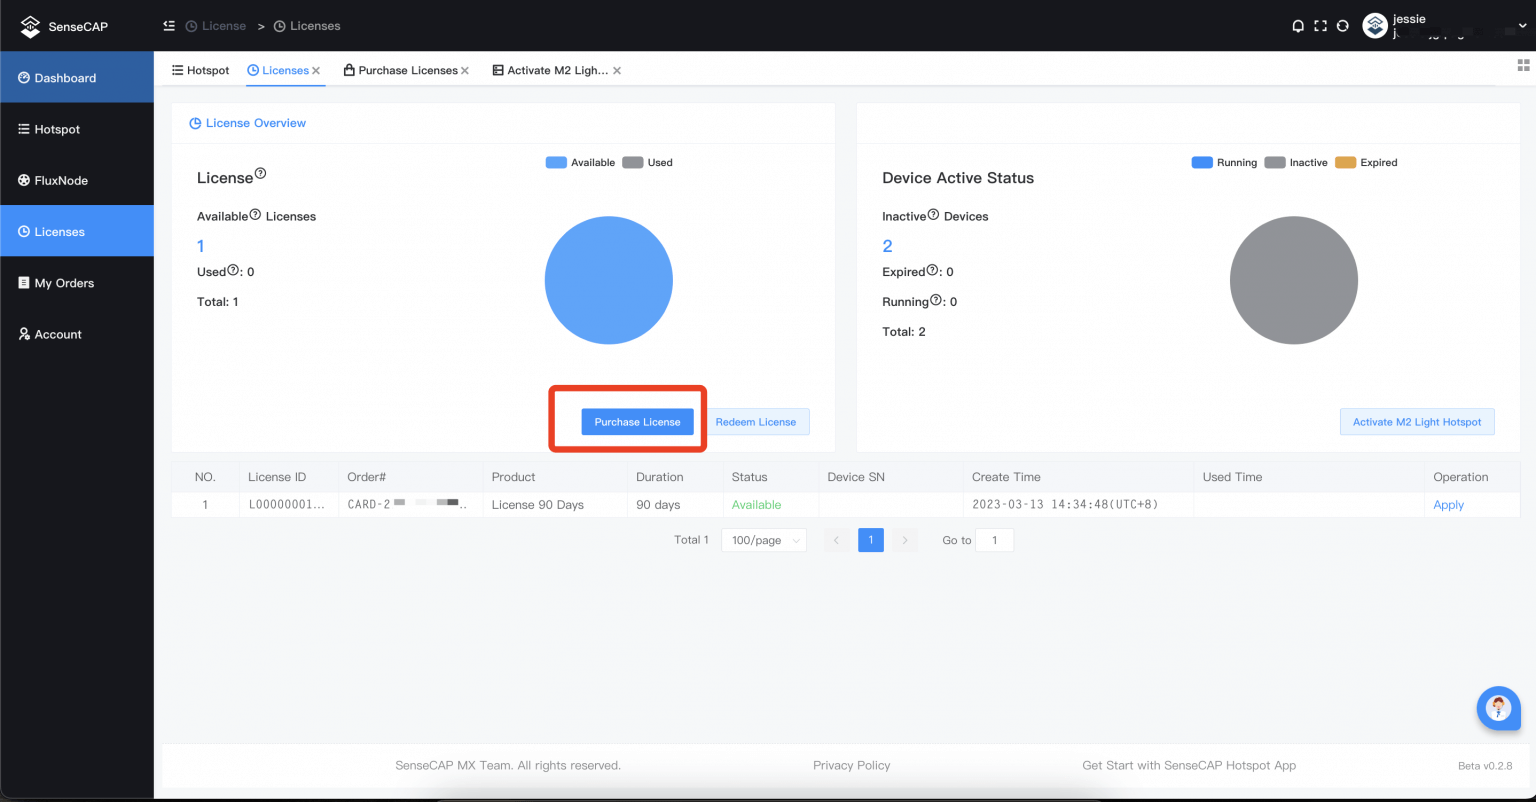Screen dimensions: 1536x802
Task: Open the support chat avatar
Action: tap(1498, 708)
